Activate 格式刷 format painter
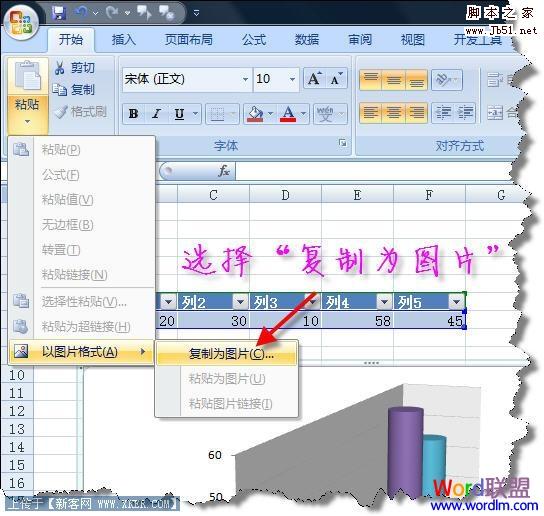This screenshot has width=544, height=516. coord(80,111)
